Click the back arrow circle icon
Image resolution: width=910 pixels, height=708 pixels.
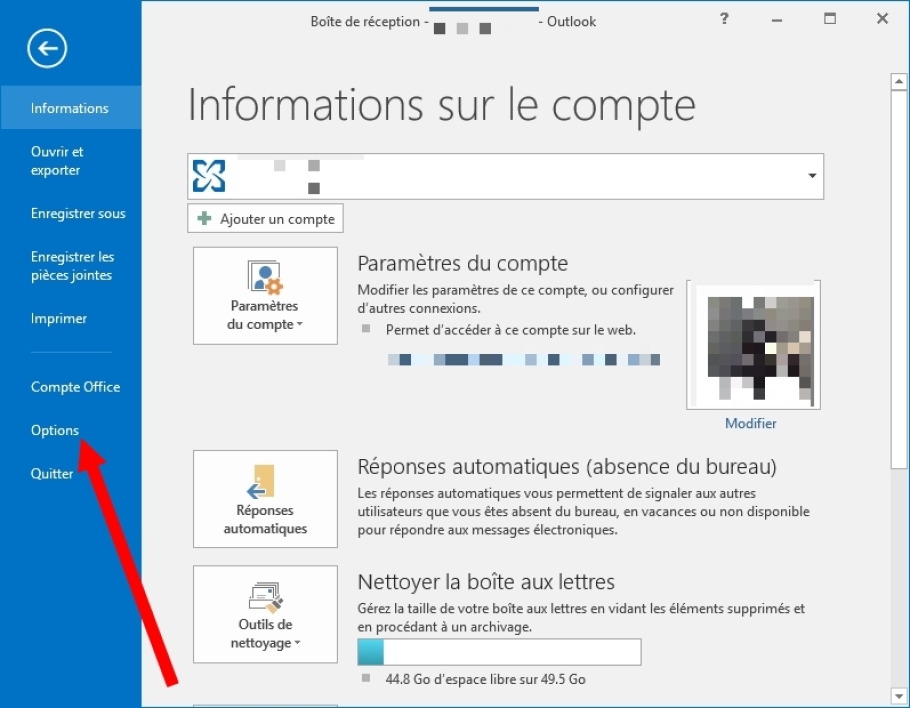pyautogui.click(x=48, y=48)
